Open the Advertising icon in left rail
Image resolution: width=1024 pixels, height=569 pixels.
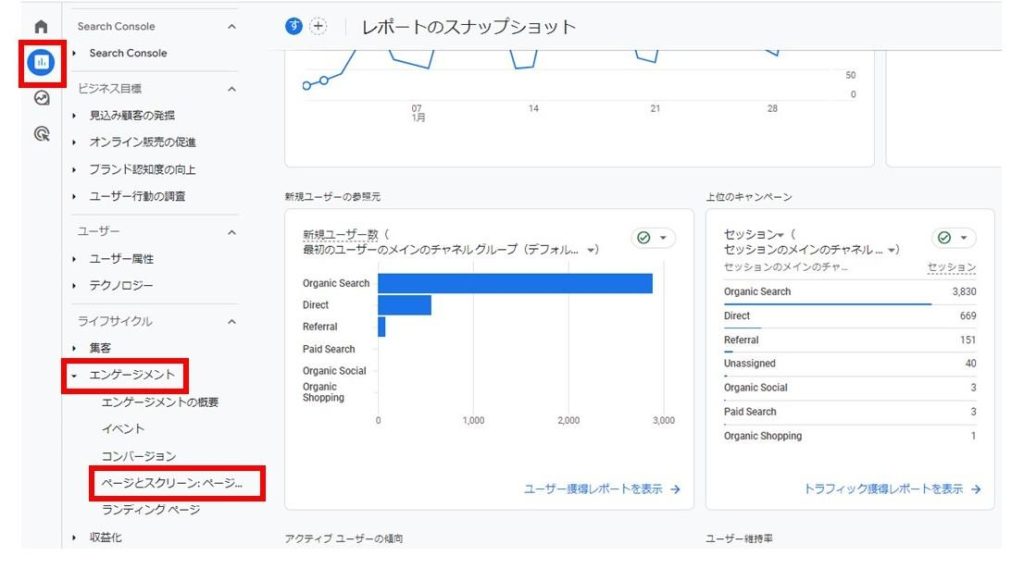coord(41,134)
